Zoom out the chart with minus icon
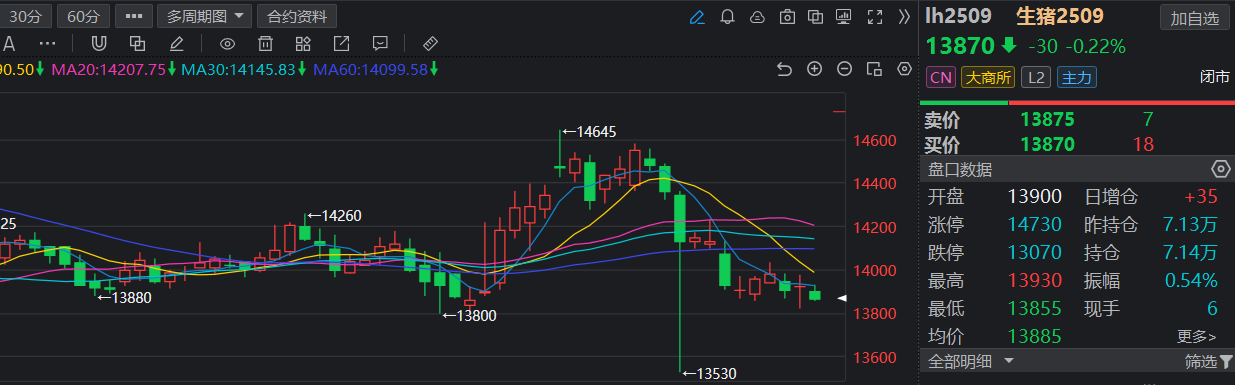The width and height of the screenshot is (1235, 385). point(844,69)
